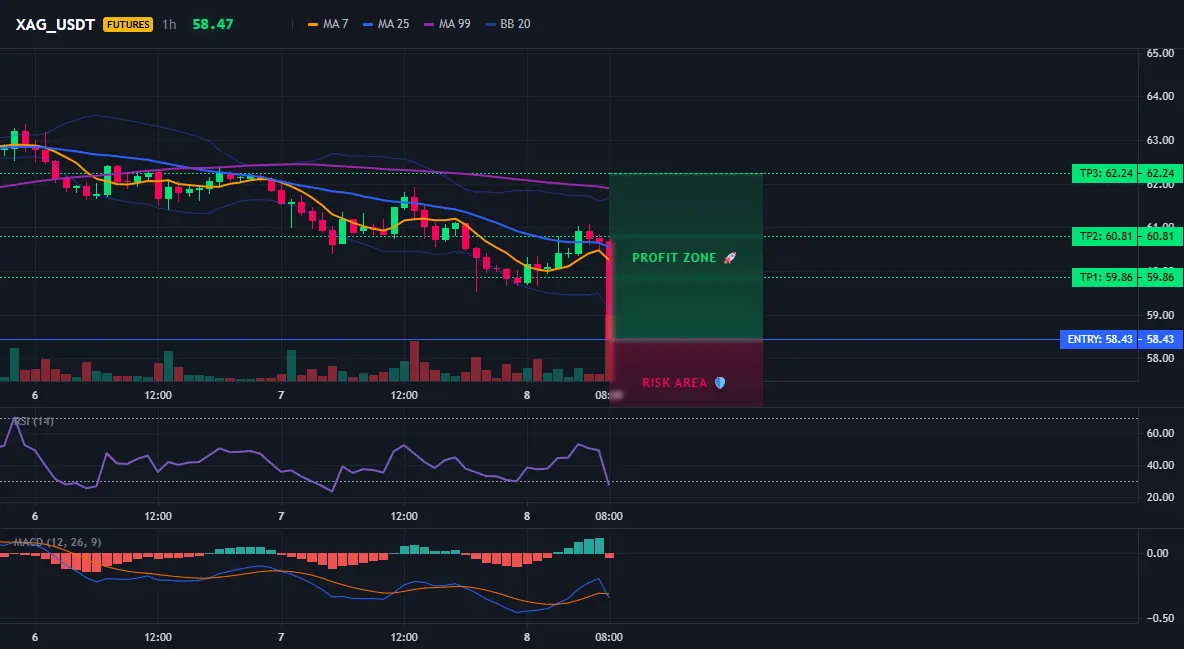The image size is (1184, 649).
Task: Click the rocket icon beside PROFIT ZONE
Action: coord(729,258)
